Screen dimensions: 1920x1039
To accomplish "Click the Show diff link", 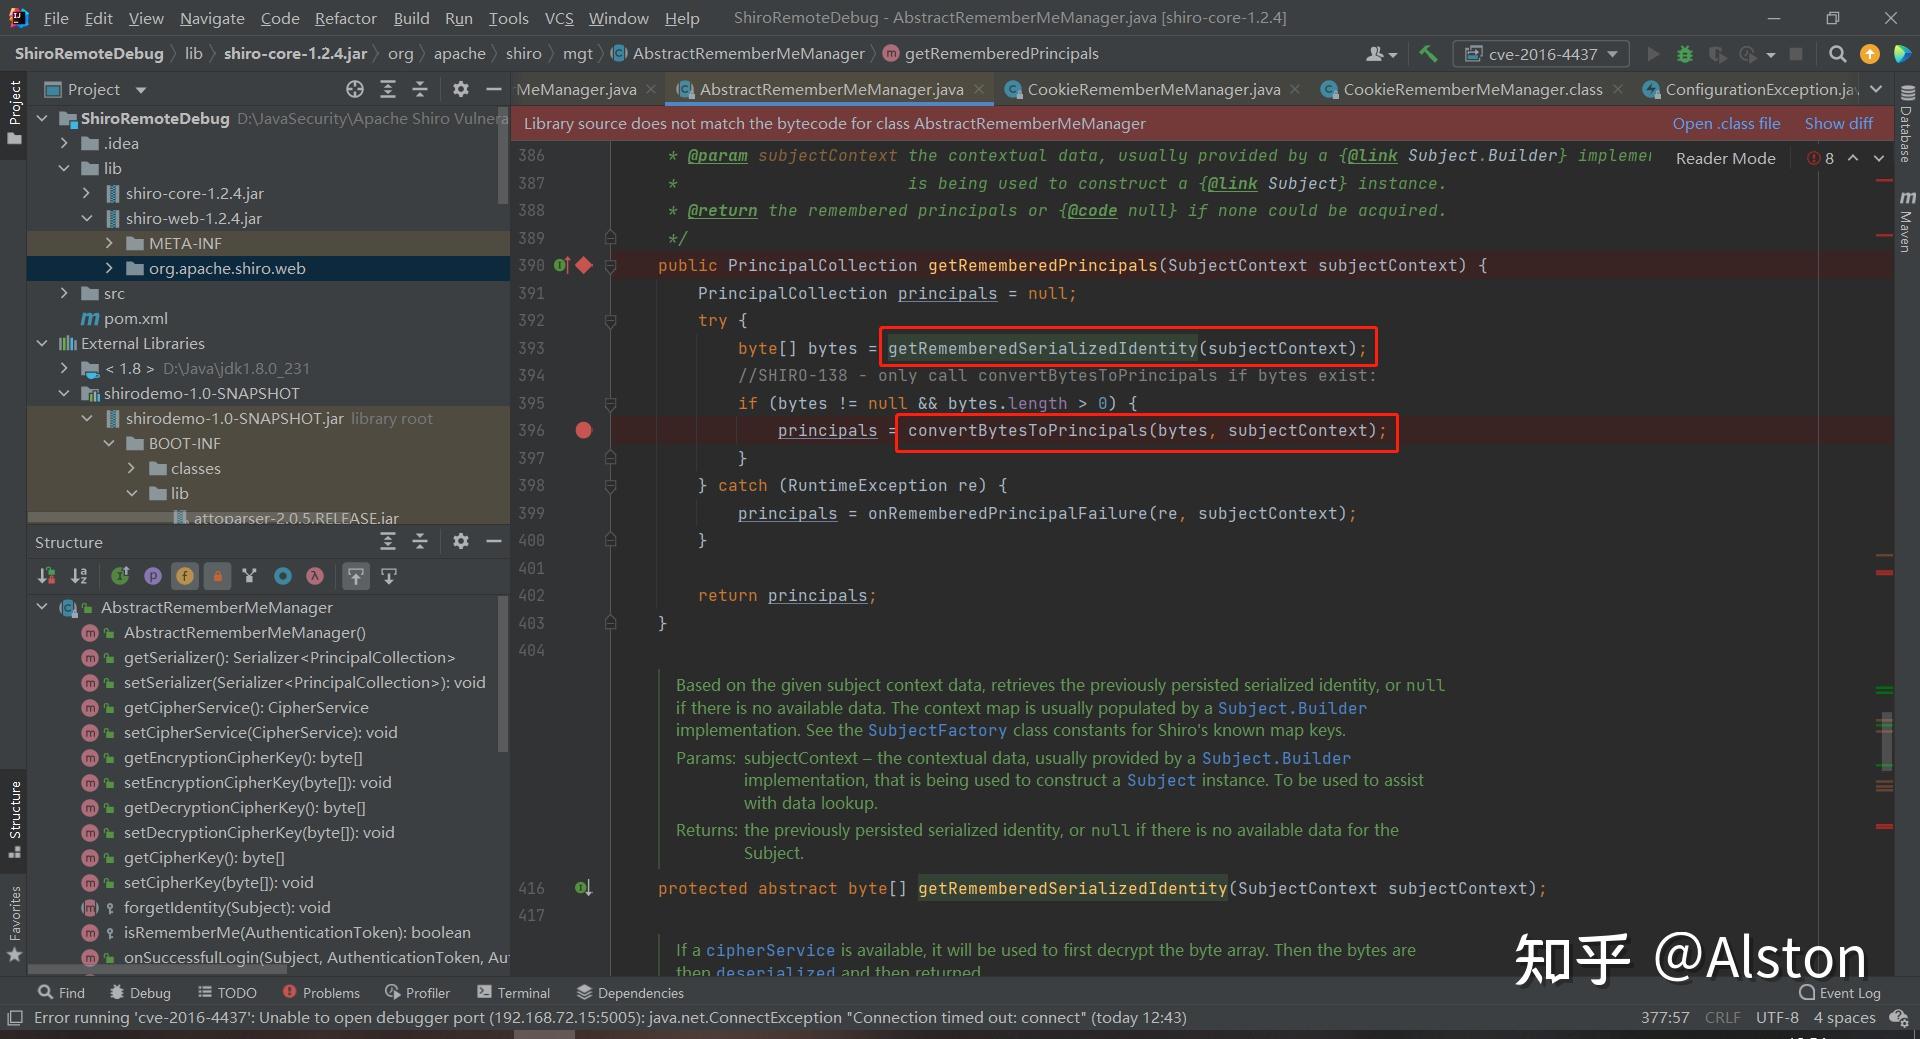I will click(1838, 124).
